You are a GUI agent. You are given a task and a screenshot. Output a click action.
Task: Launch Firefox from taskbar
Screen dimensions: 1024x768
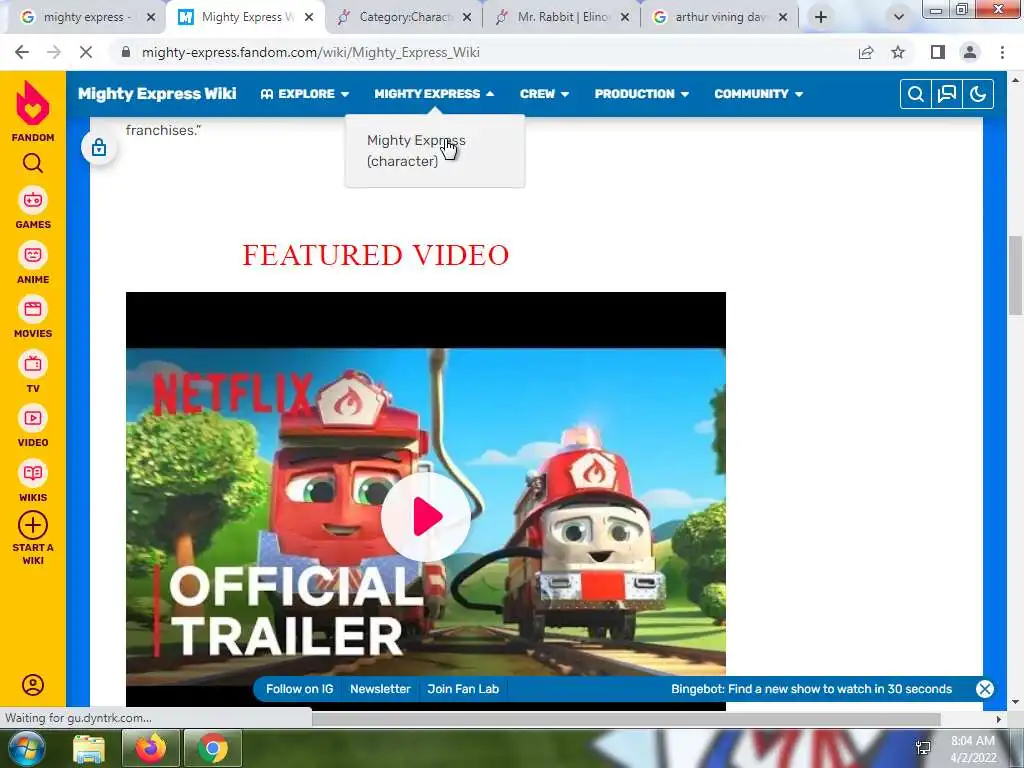tap(150, 748)
